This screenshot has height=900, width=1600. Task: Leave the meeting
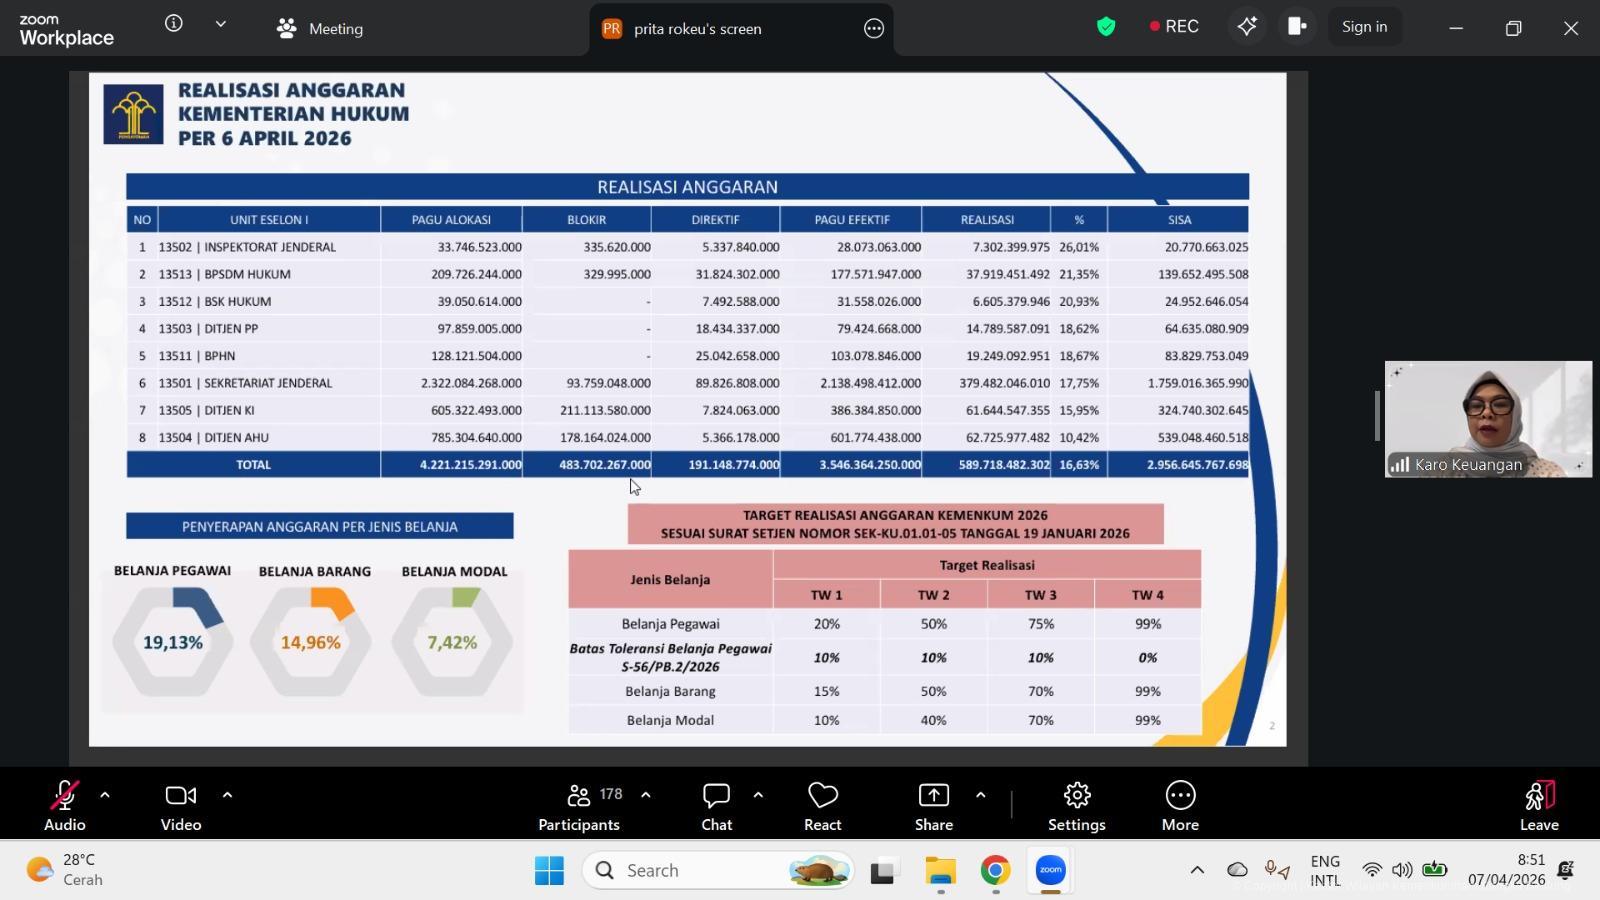1539,806
